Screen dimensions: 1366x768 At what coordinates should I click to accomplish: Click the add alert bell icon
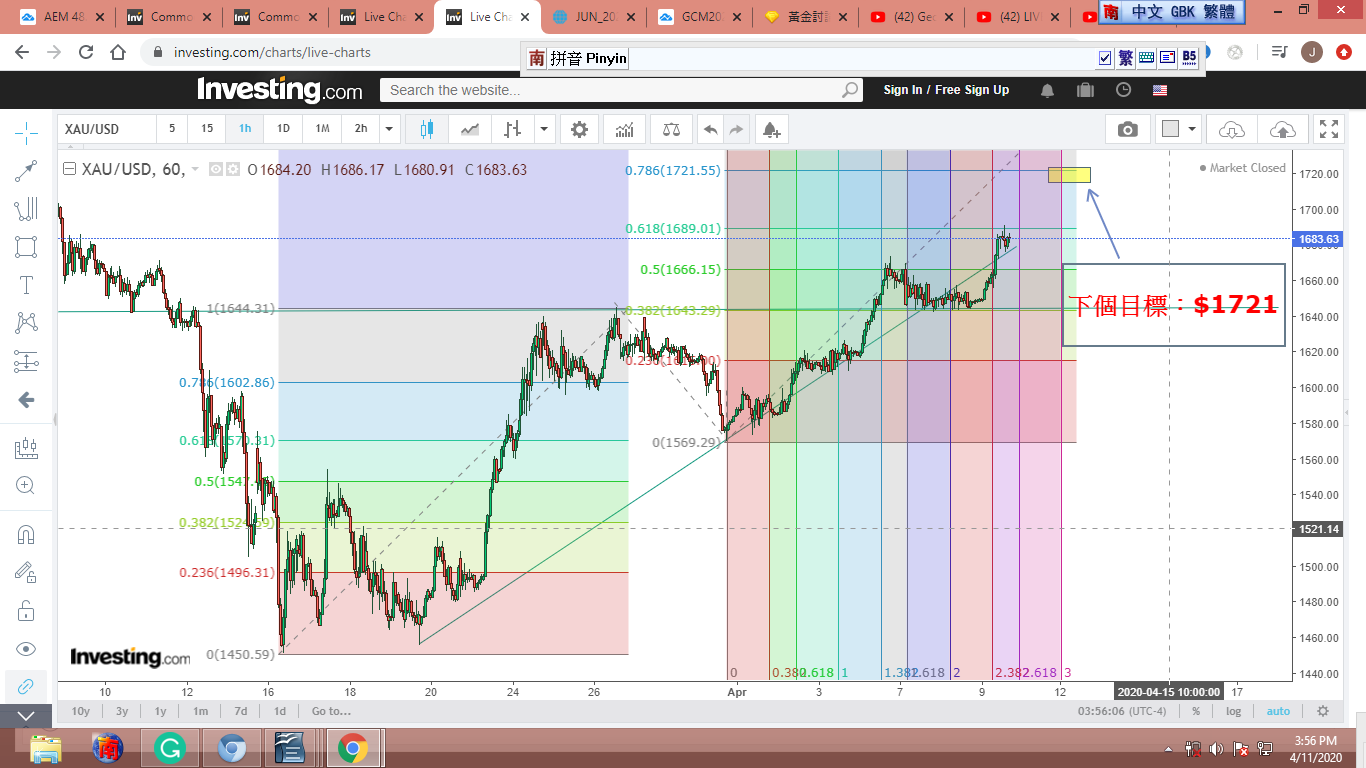pyautogui.click(x=770, y=129)
